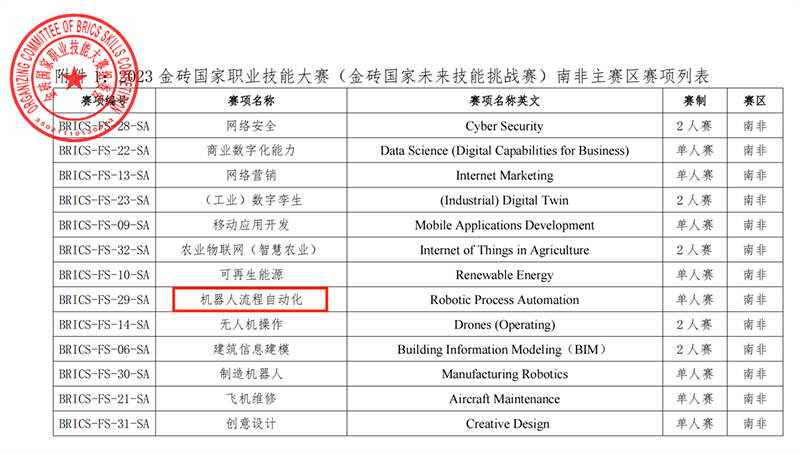Select the 赛项名称英文 column header
This screenshot has height=454, width=800.
coord(504,102)
